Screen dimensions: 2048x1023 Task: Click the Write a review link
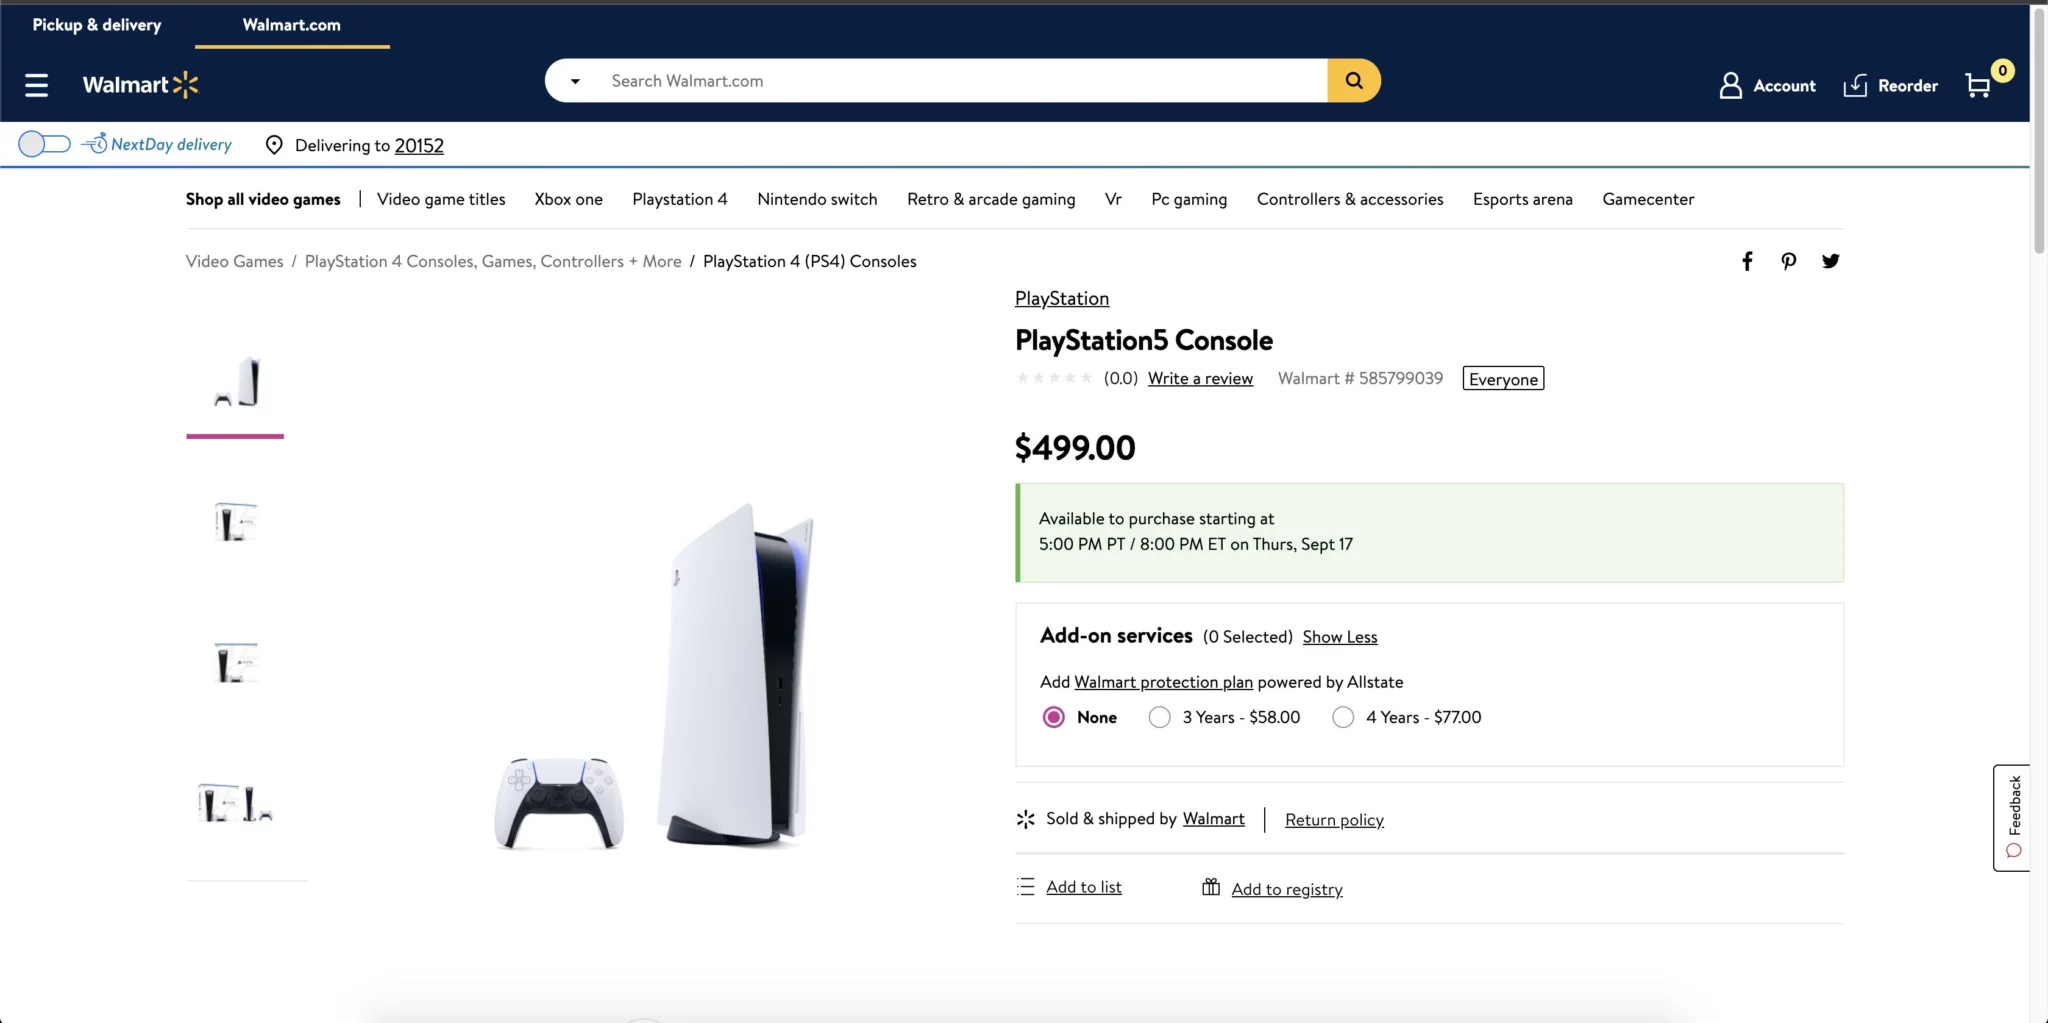point(1200,378)
